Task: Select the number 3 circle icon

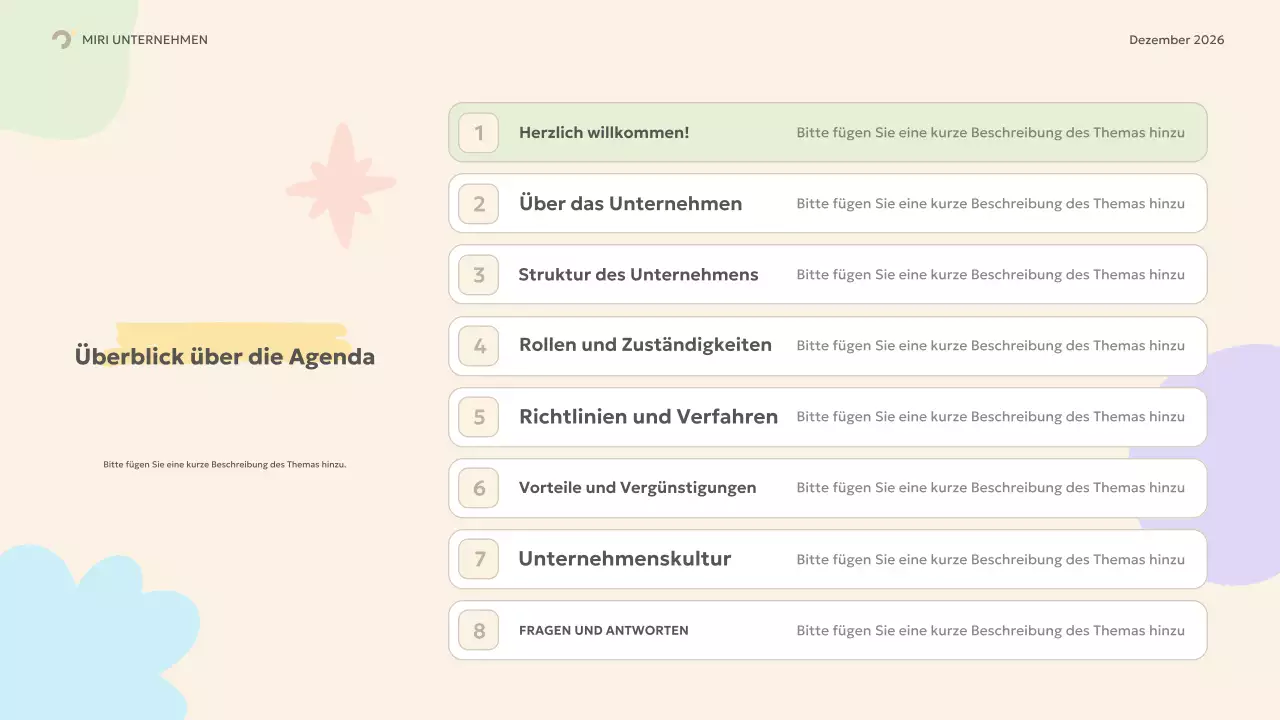Action: click(x=478, y=274)
